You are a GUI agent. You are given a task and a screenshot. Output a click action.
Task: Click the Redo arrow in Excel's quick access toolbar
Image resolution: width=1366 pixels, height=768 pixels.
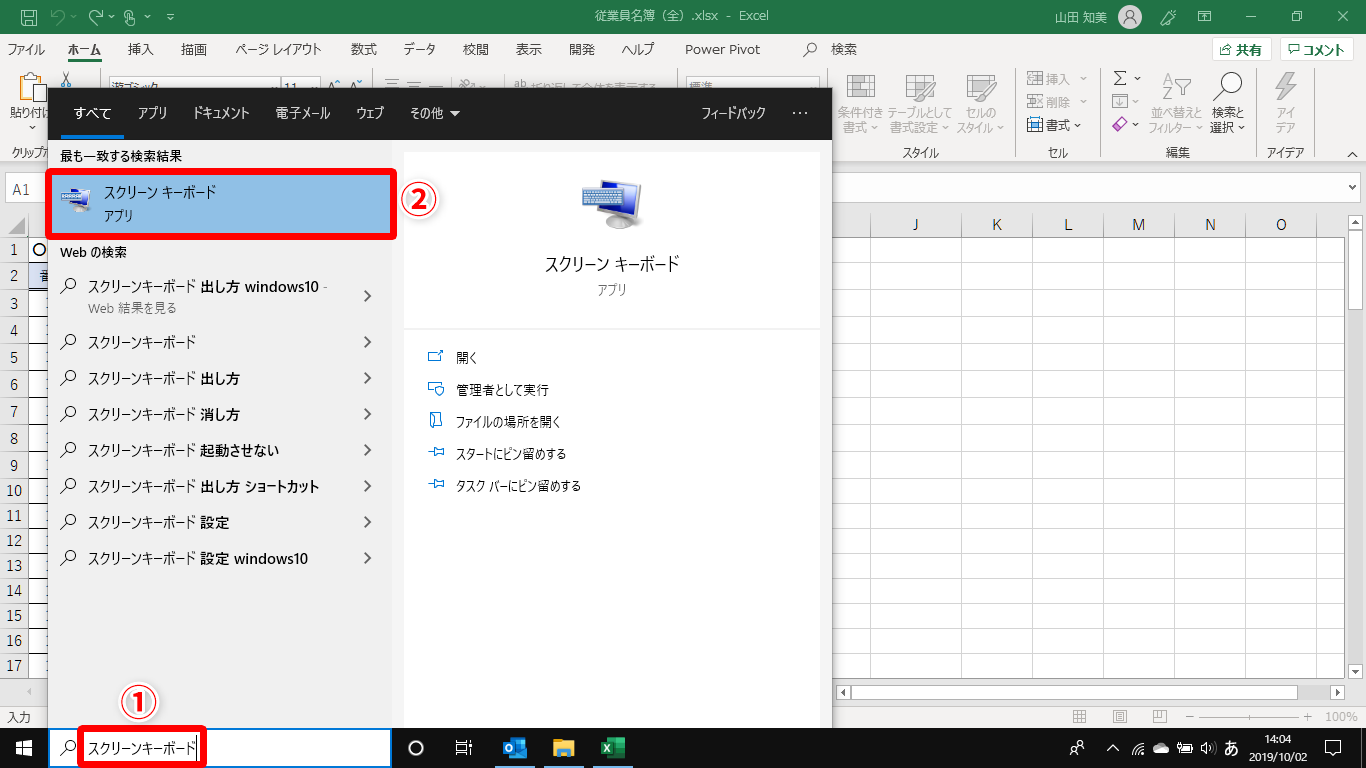[x=97, y=17]
